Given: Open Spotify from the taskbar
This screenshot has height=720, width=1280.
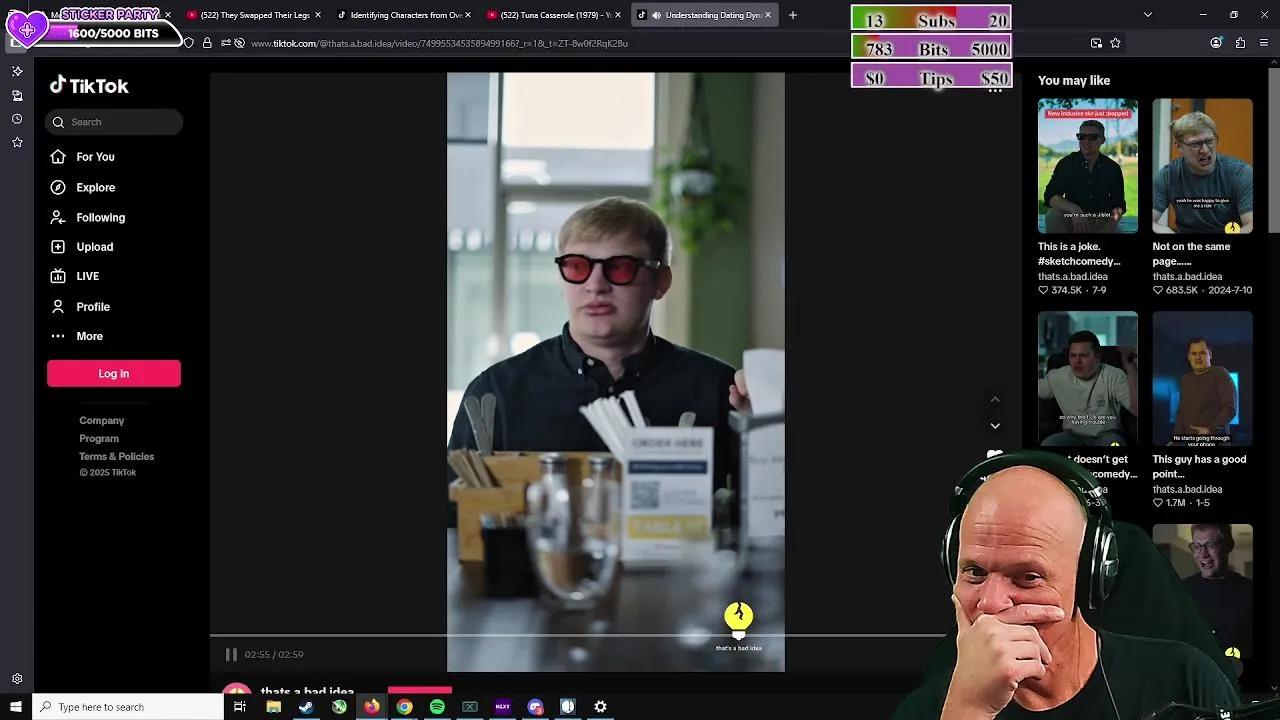Looking at the screenshot, I should 437,707.
